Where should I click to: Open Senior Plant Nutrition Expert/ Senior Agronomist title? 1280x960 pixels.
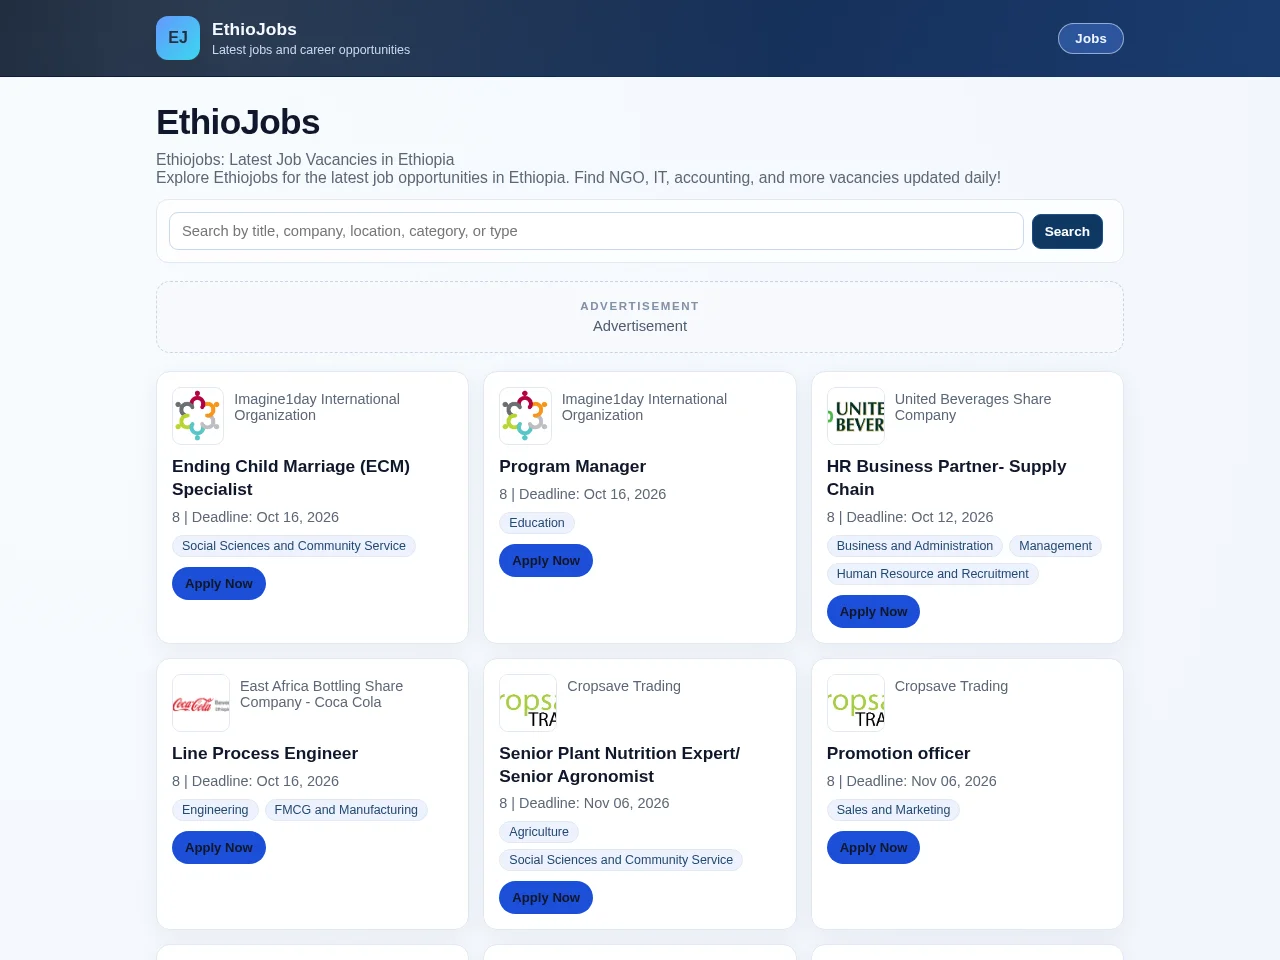pos(619,765)
